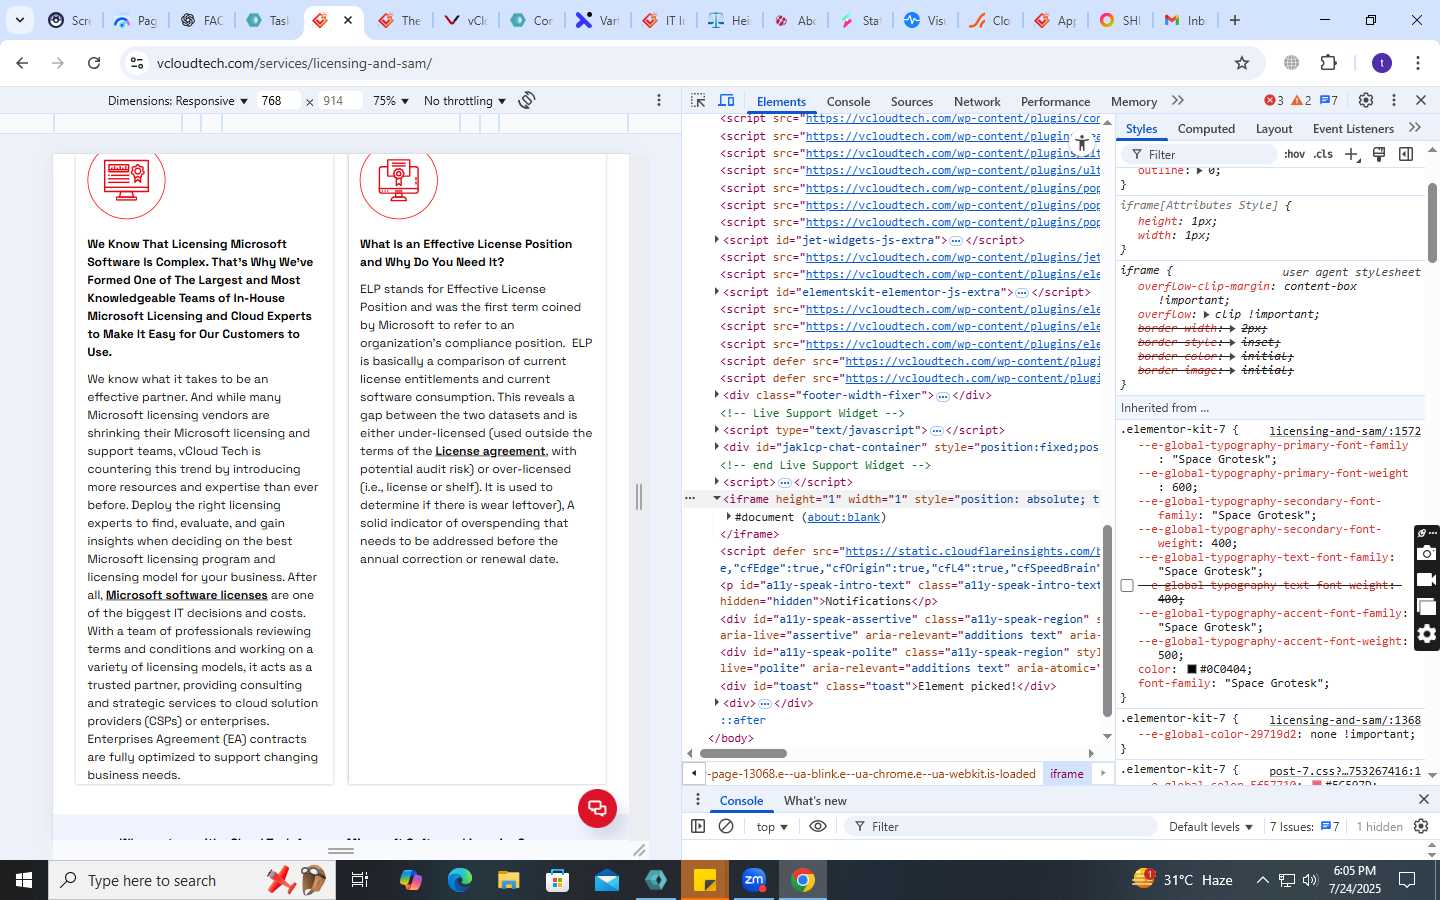1440x900 pixels.
Task: Open the Layout tab in Styles pane
Action: coord(1274,129)
